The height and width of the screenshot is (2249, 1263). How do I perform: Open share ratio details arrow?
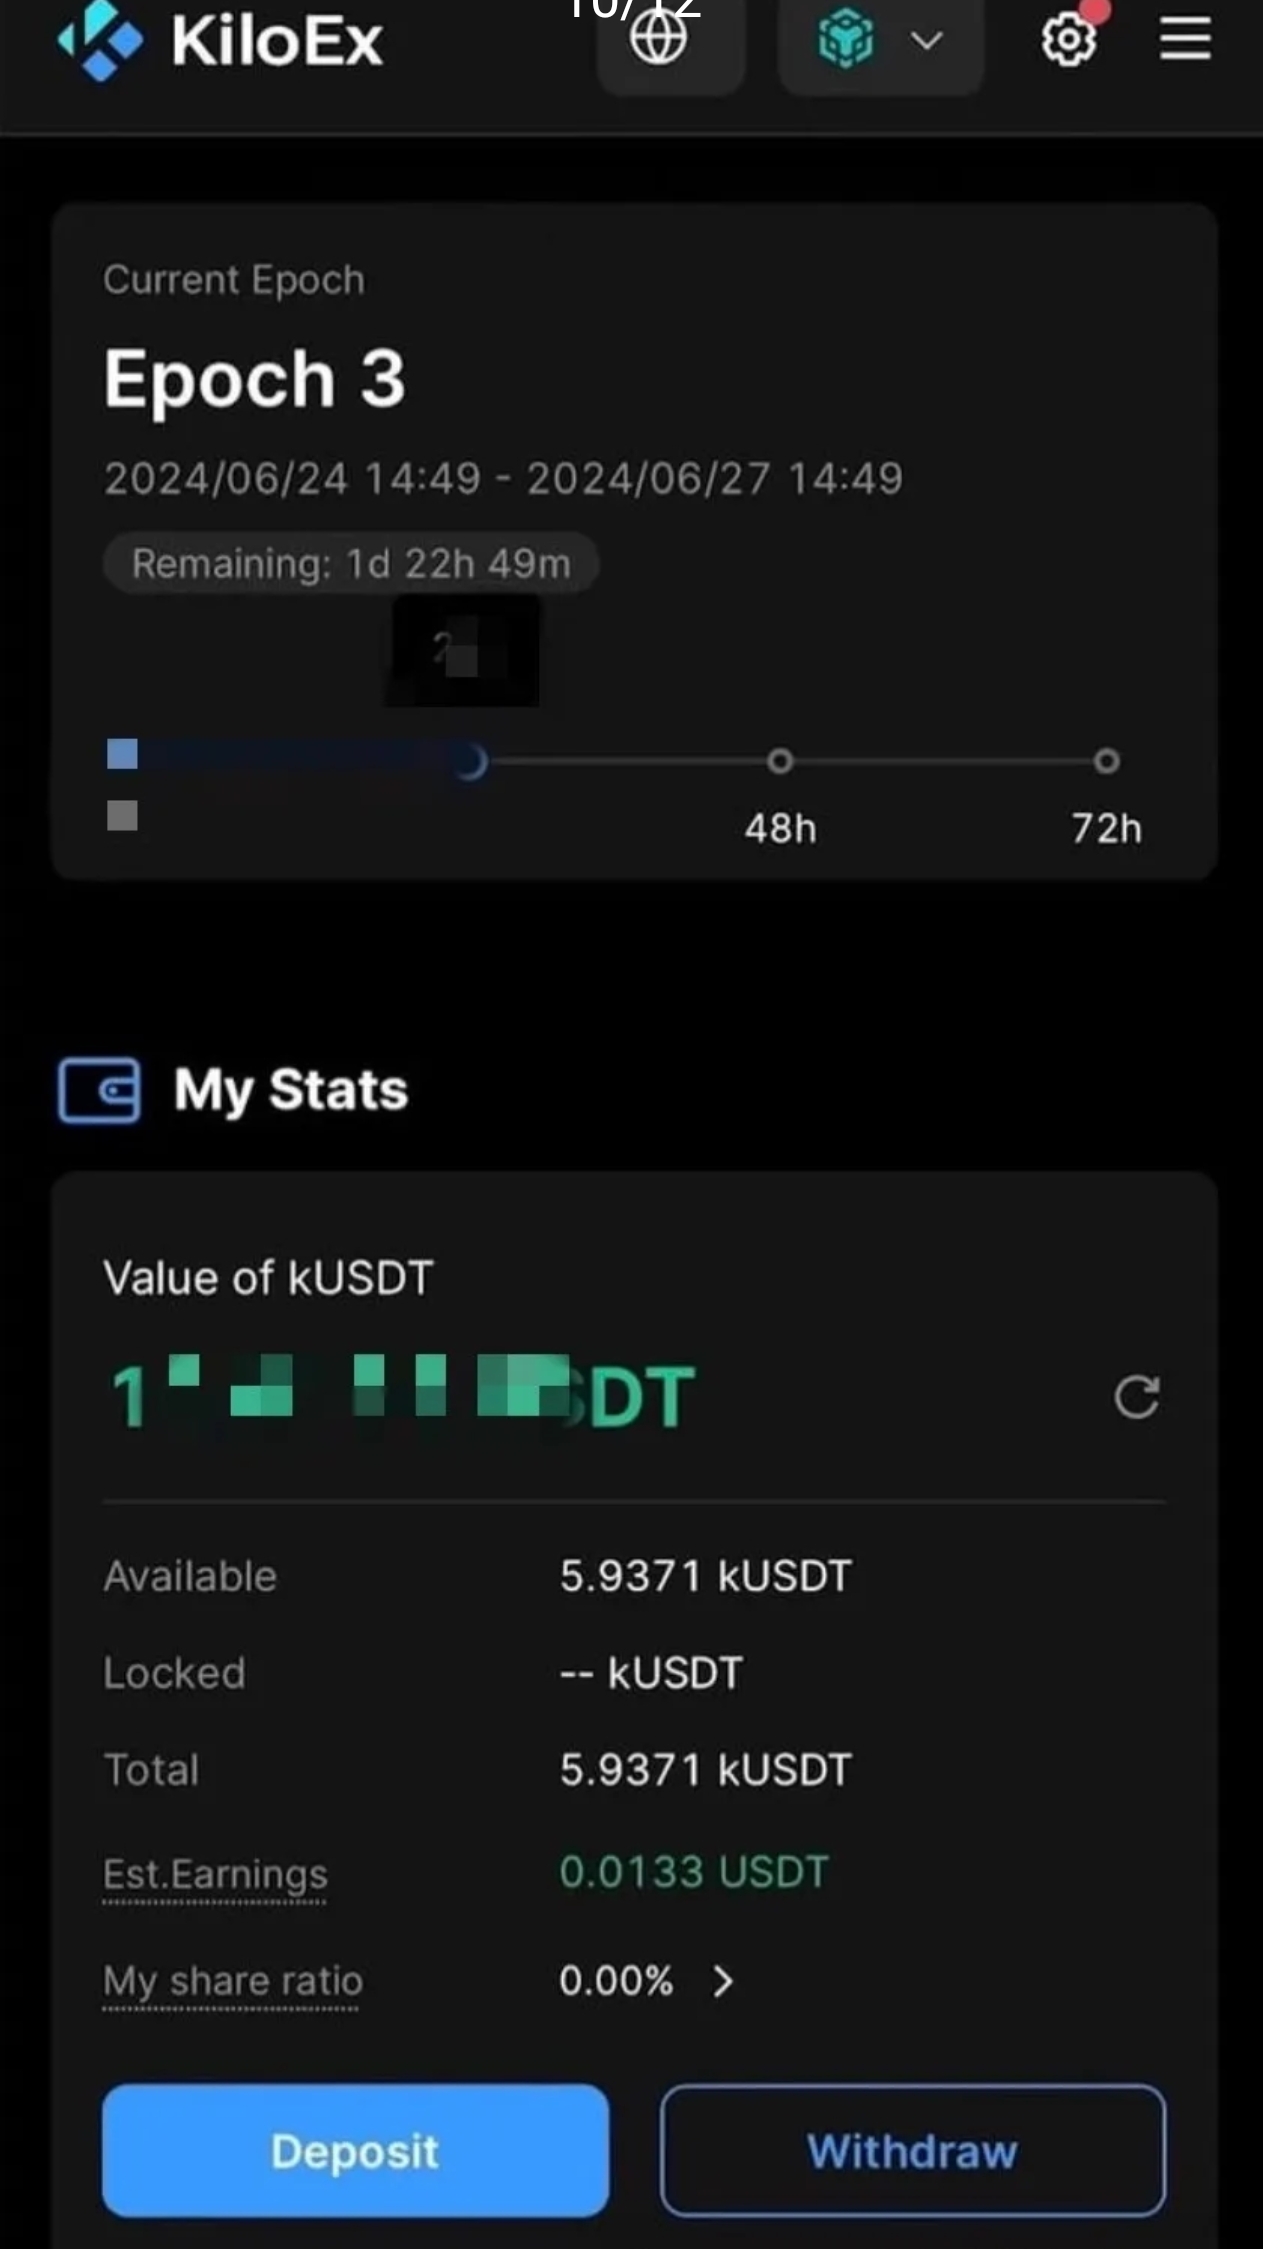(x=723, y=1980)
